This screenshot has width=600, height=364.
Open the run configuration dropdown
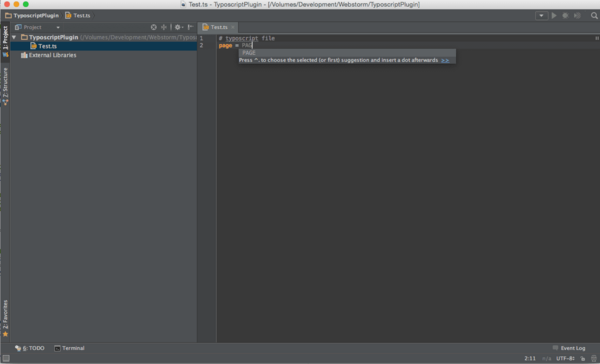541,16
